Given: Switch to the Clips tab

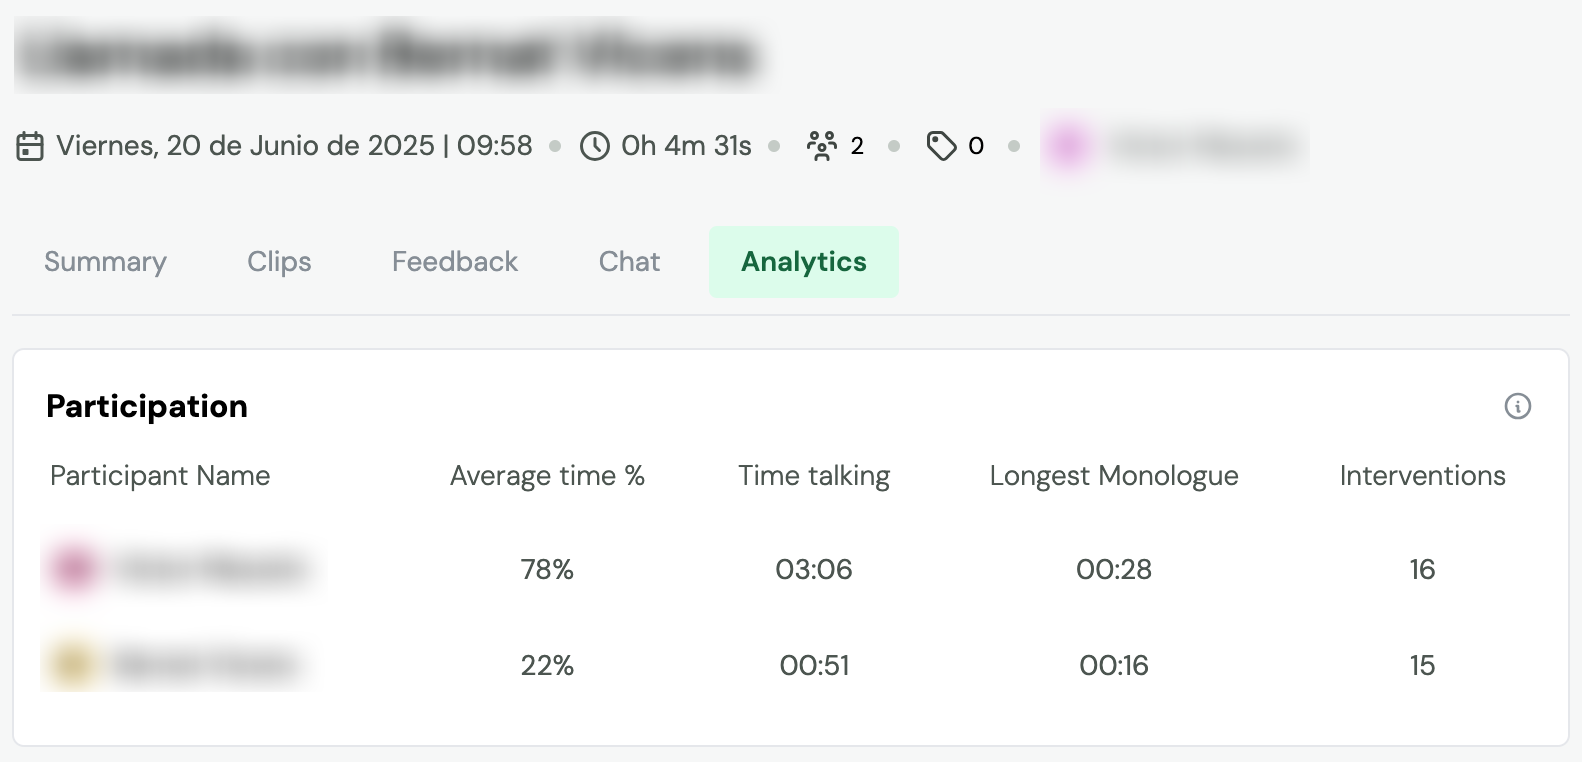Looking at the screenshot, I should coord(279,262).
